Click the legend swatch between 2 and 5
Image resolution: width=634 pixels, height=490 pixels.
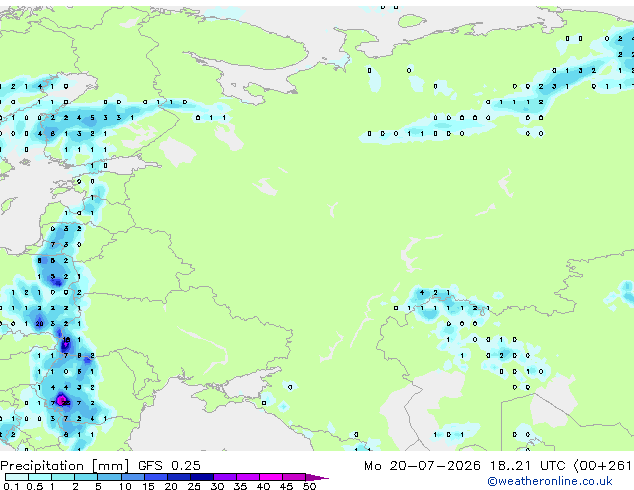[x=86, y=477]
